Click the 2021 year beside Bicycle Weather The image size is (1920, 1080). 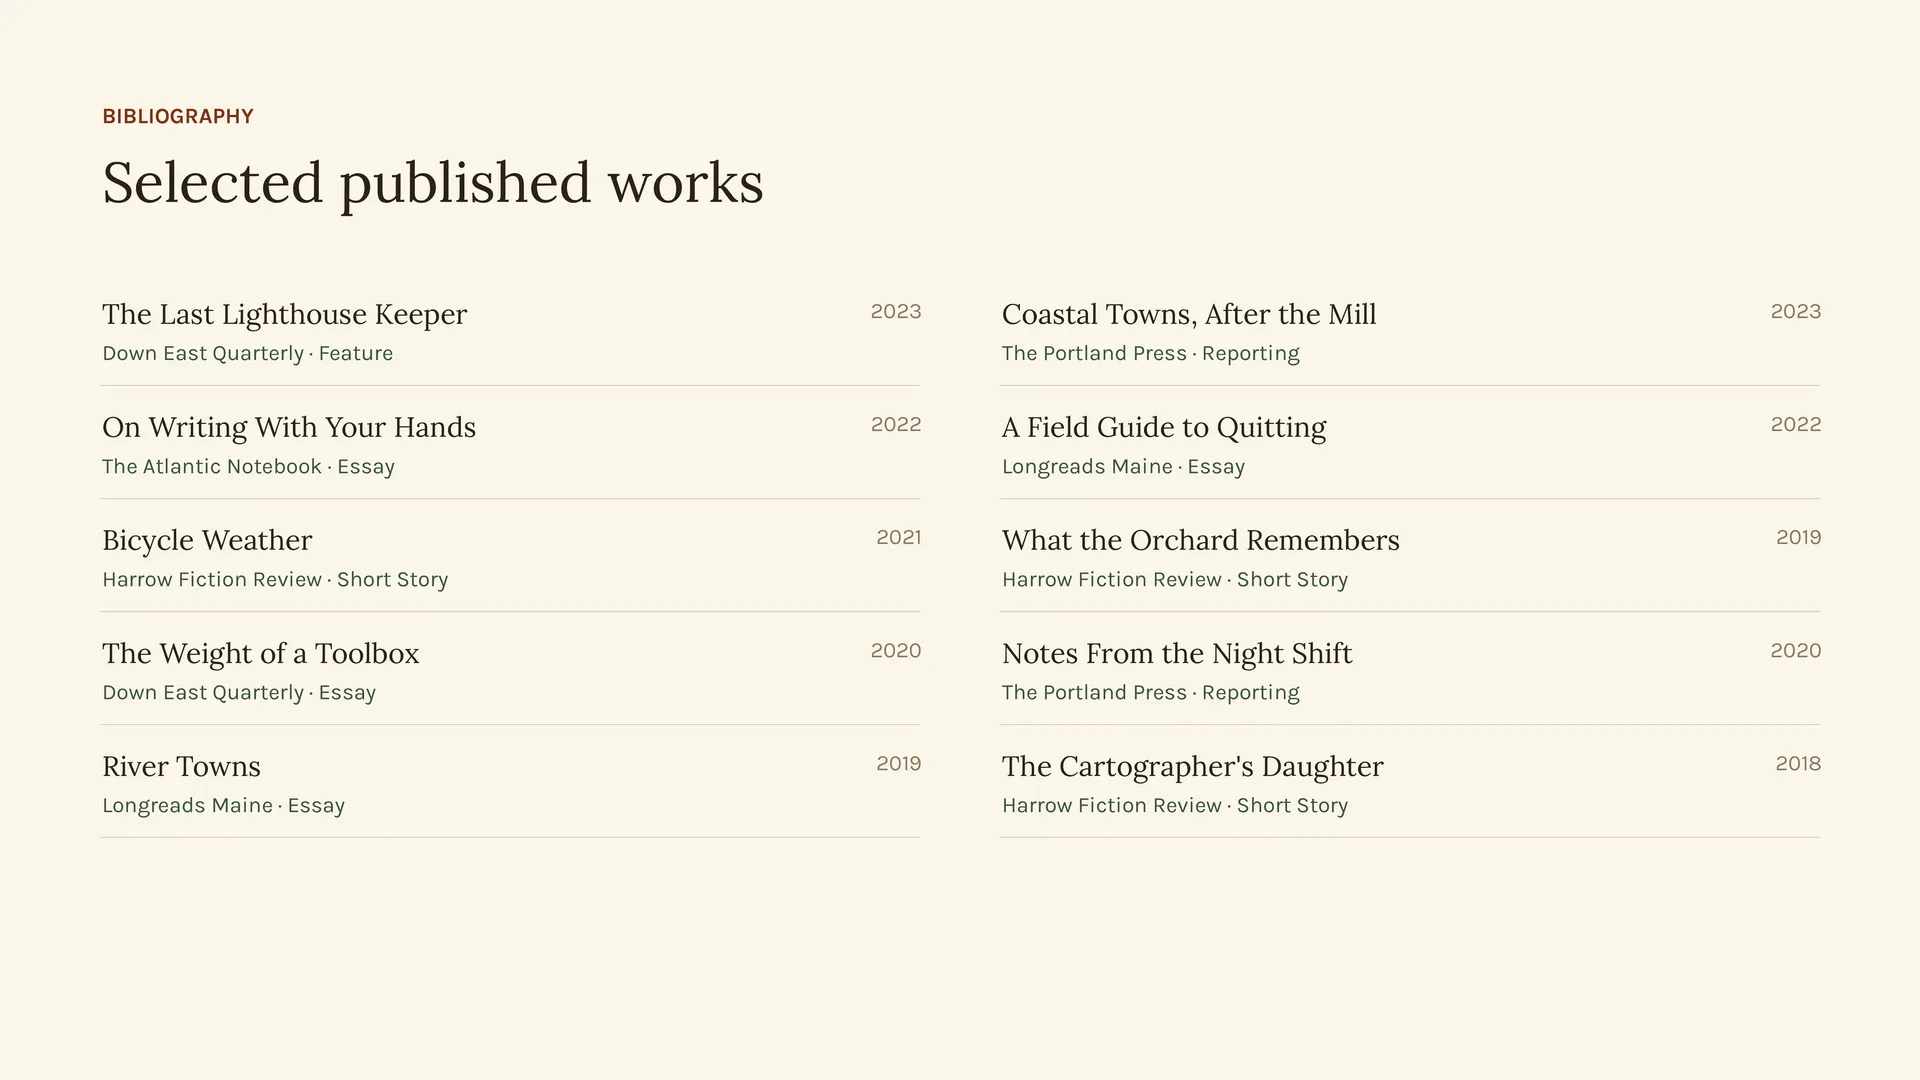(898, 537)
